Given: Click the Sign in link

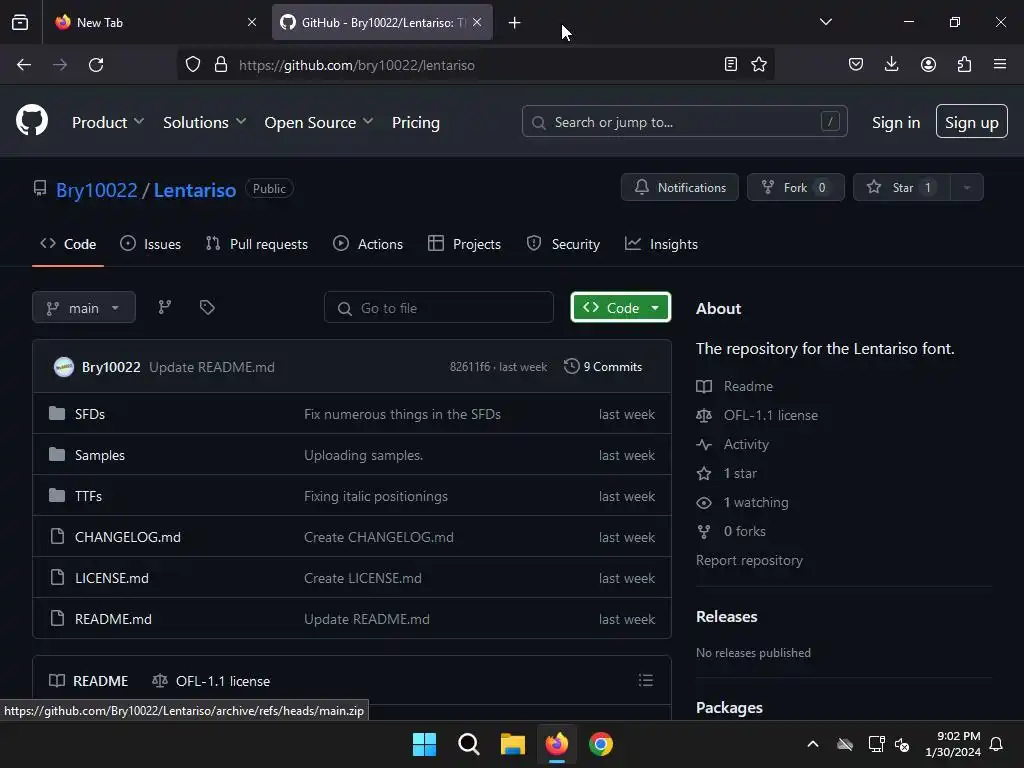Looking at the screenshot, I should [x=895, y=122].
